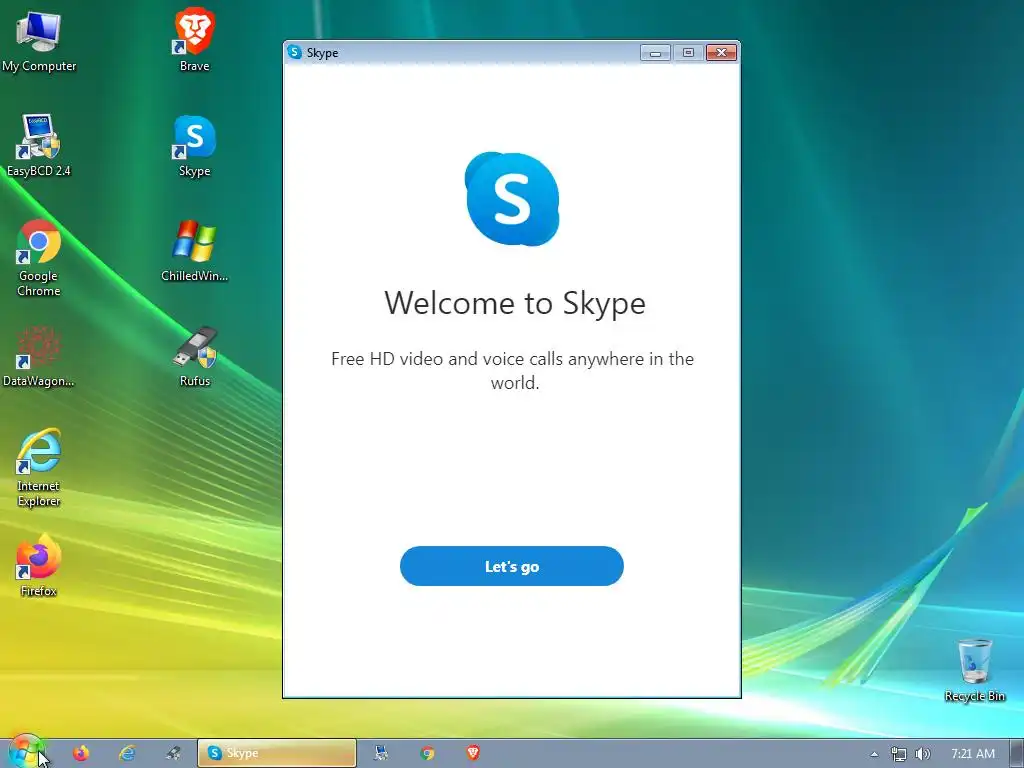Launch Internet Explorer from the taskbar
This screenshot has height=768, width=1024.
(127, 753)
